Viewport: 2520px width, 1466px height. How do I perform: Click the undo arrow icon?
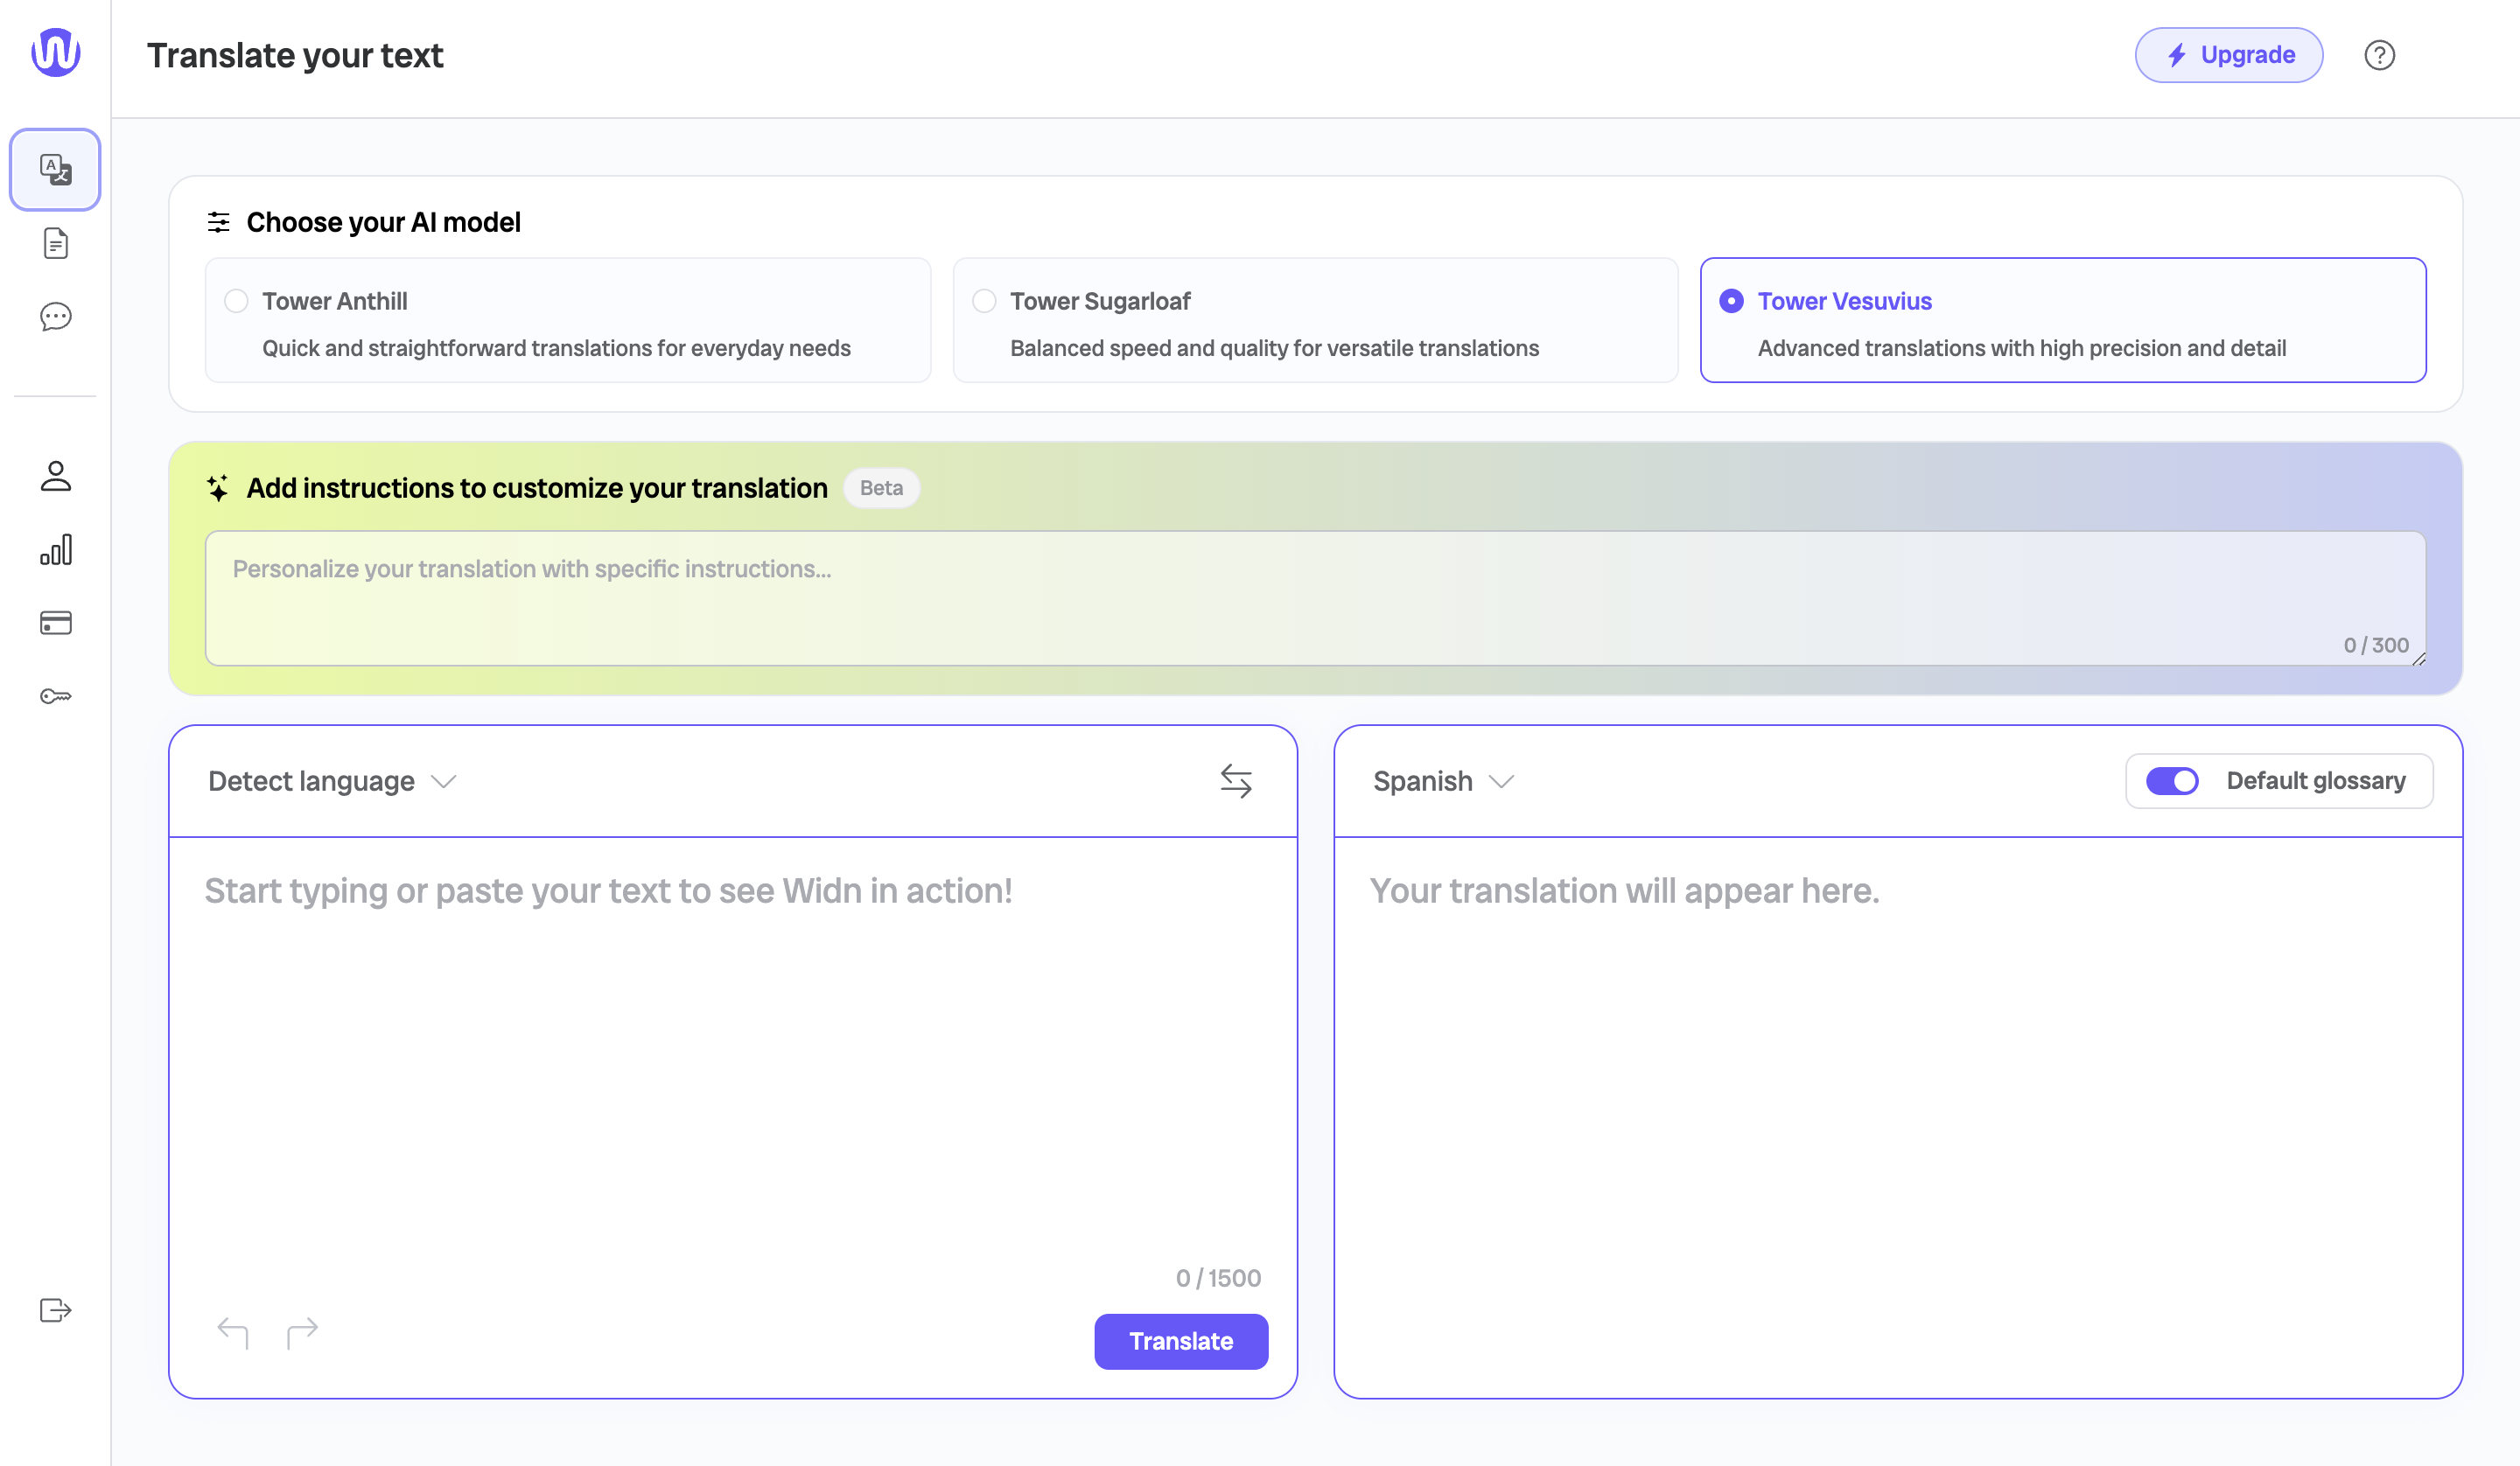coord(232,1333)
